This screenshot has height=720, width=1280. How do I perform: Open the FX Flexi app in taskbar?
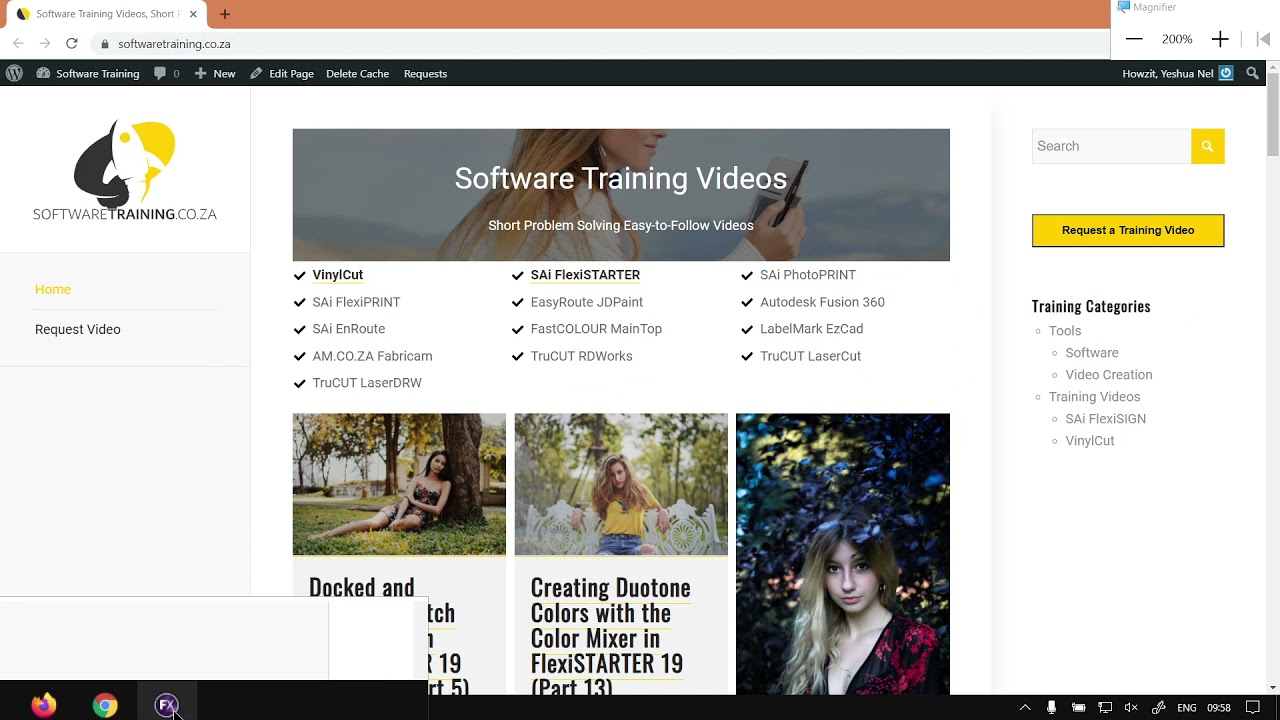click(x=166, y=705)
